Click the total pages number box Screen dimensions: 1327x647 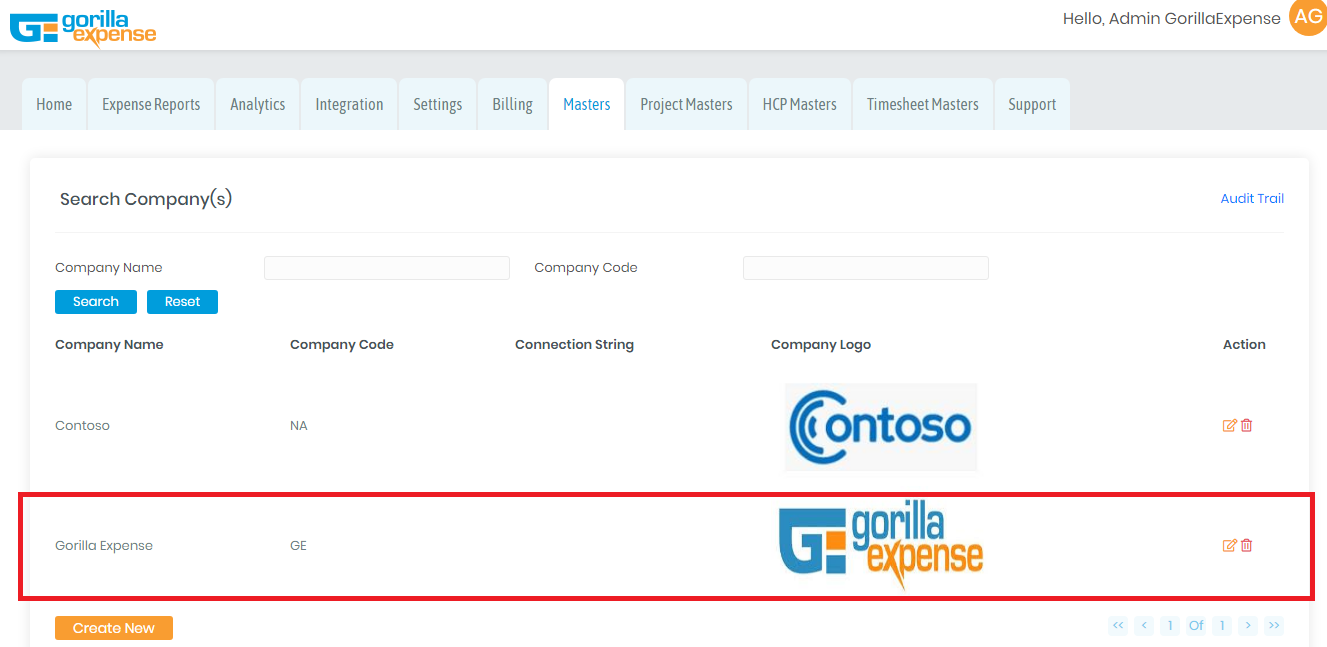pos(1221,626)
